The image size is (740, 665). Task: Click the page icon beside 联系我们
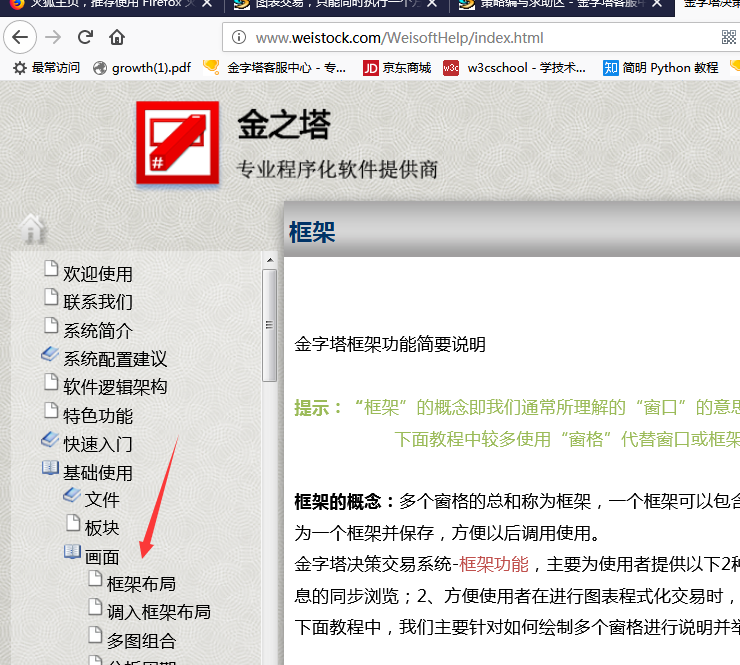(51, 296)
